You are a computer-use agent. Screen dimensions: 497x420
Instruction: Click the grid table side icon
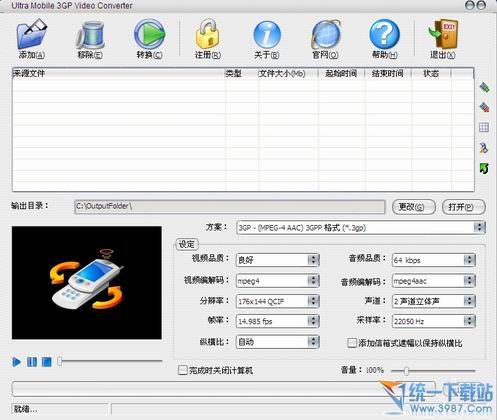pyautogui.click(x=484, y=127)
